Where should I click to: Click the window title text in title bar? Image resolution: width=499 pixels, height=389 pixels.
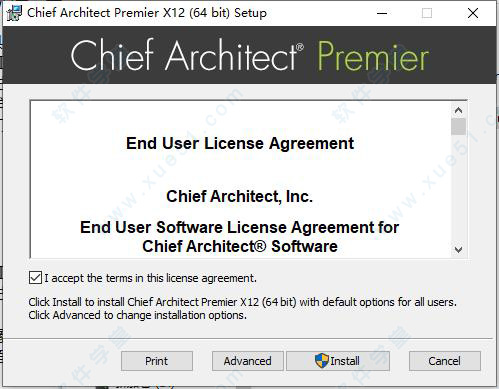tap(147, 13)
